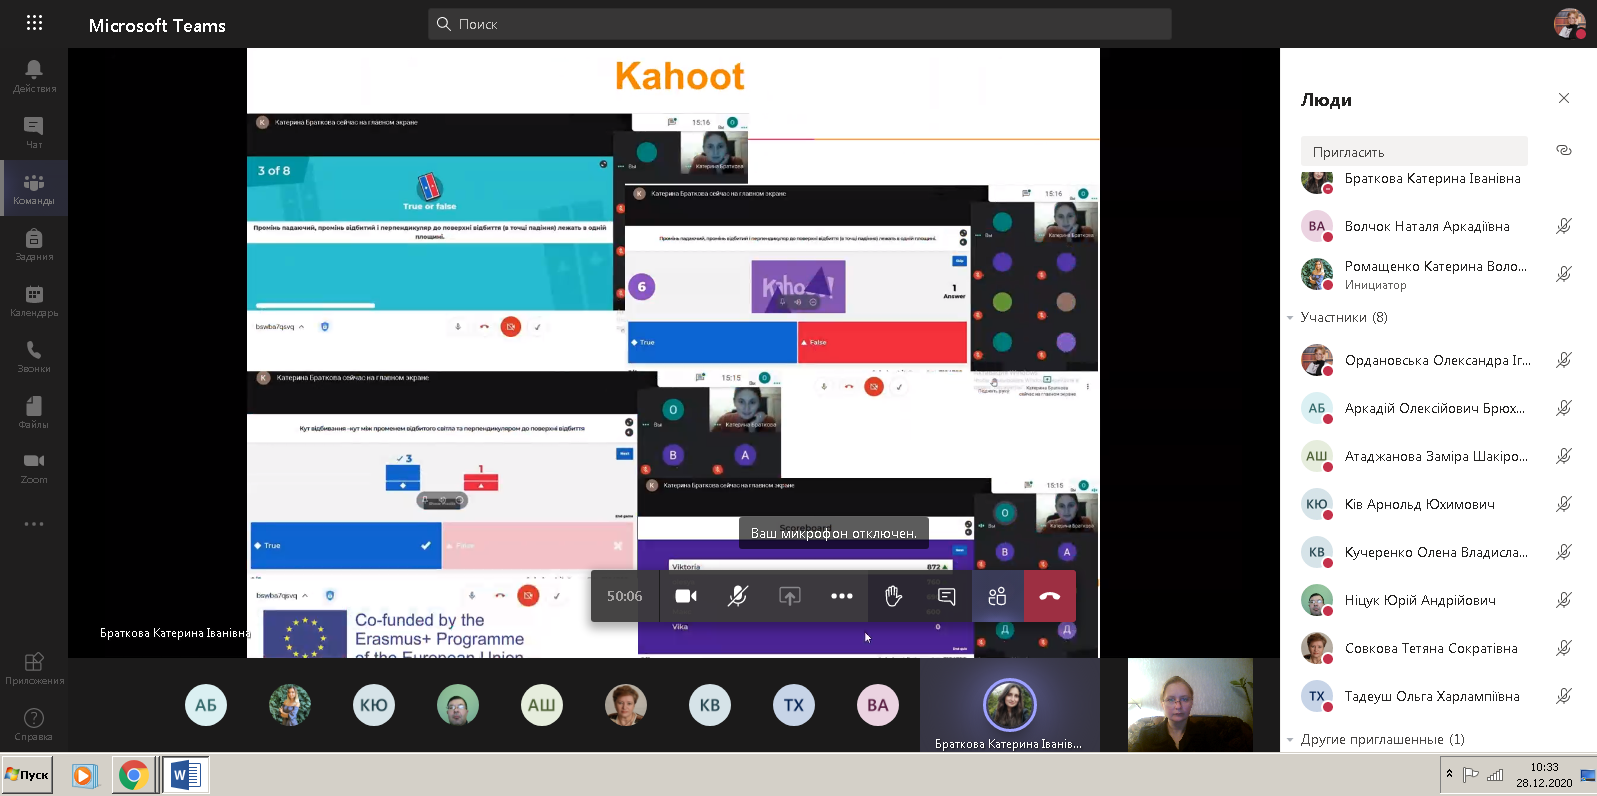
Task: Hide the participants panel from toolbar
Action: click(998, 596)
